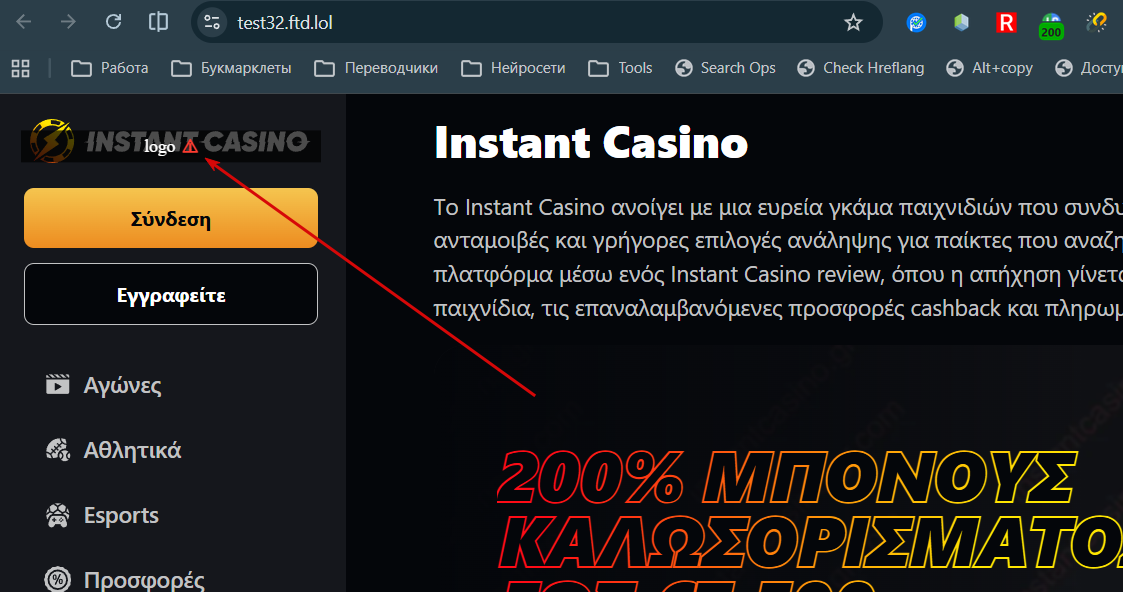Viewport: 1123px width, 592px height.
Task: Open the Нейросети bookmarks folder
Action: click(513, 68)
